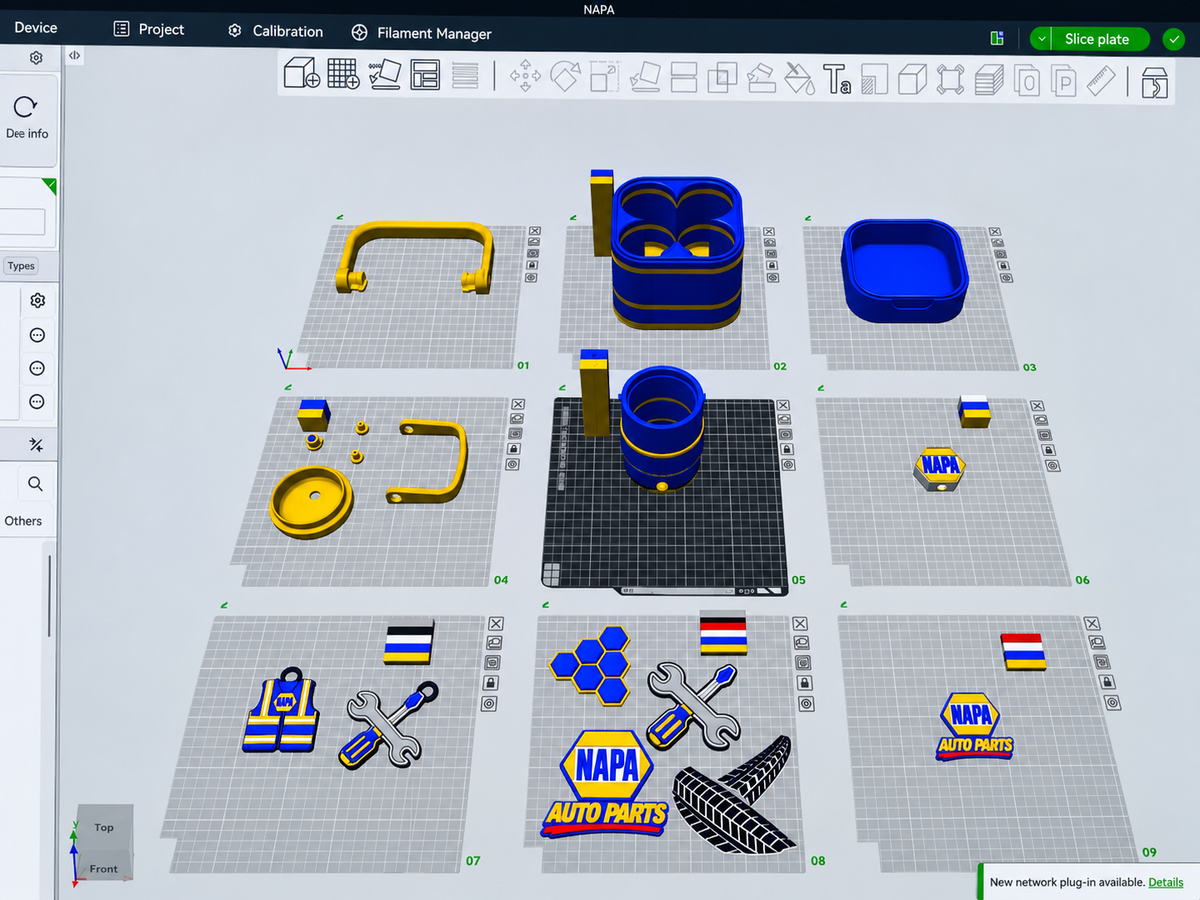Viewport: 1200px width, 900px height.
Task: Open the Calibration tab
Action: pyautogui.click(x=275, y=31)
